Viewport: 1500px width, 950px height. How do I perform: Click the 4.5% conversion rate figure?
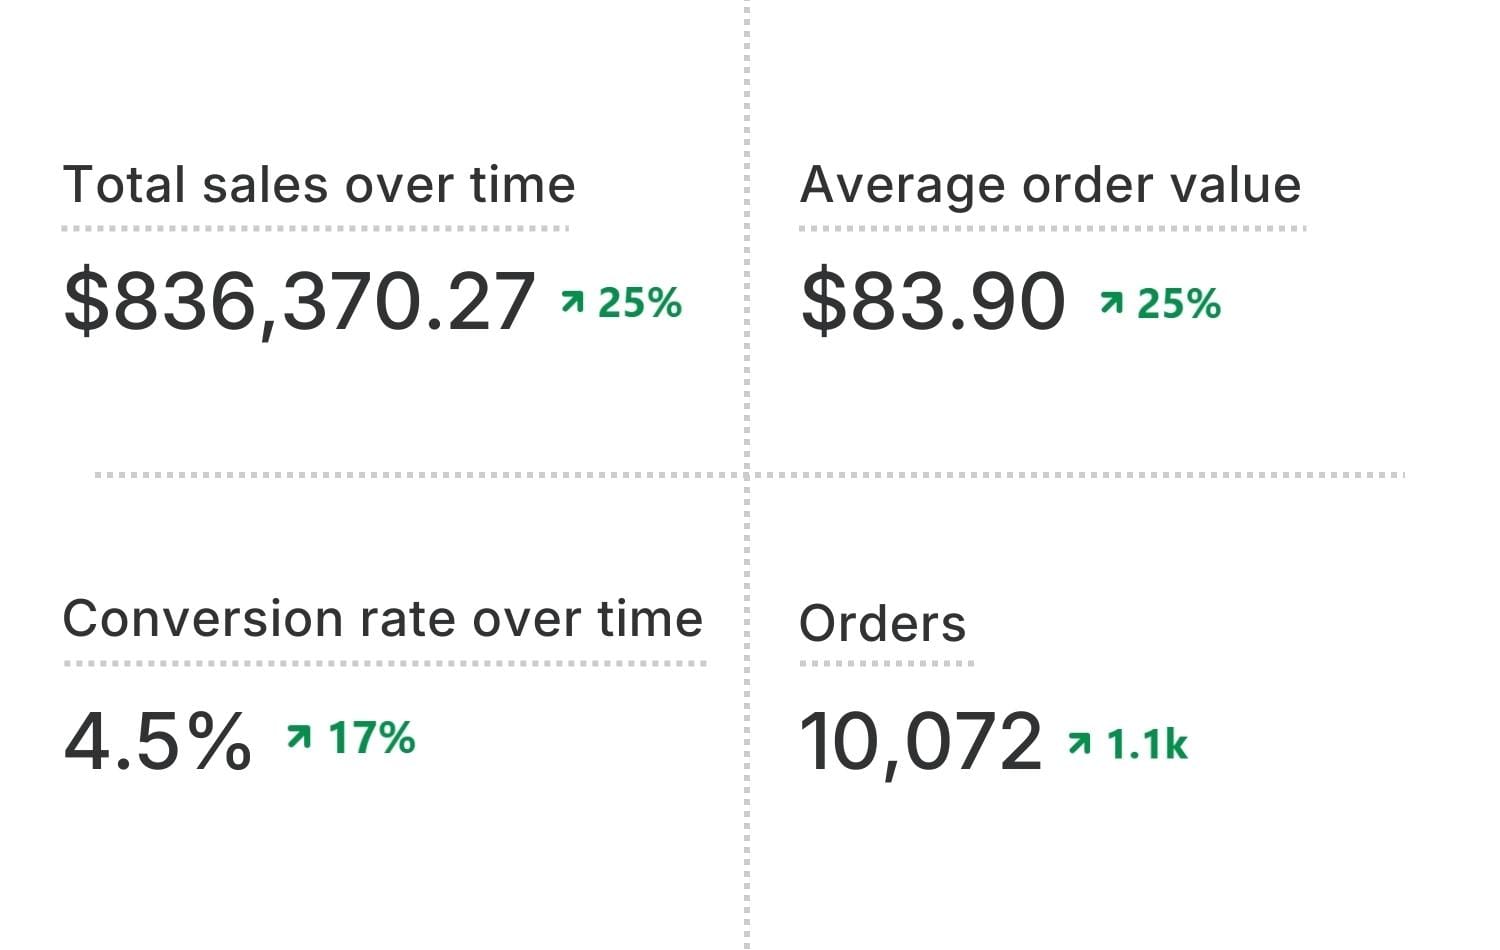158,740
